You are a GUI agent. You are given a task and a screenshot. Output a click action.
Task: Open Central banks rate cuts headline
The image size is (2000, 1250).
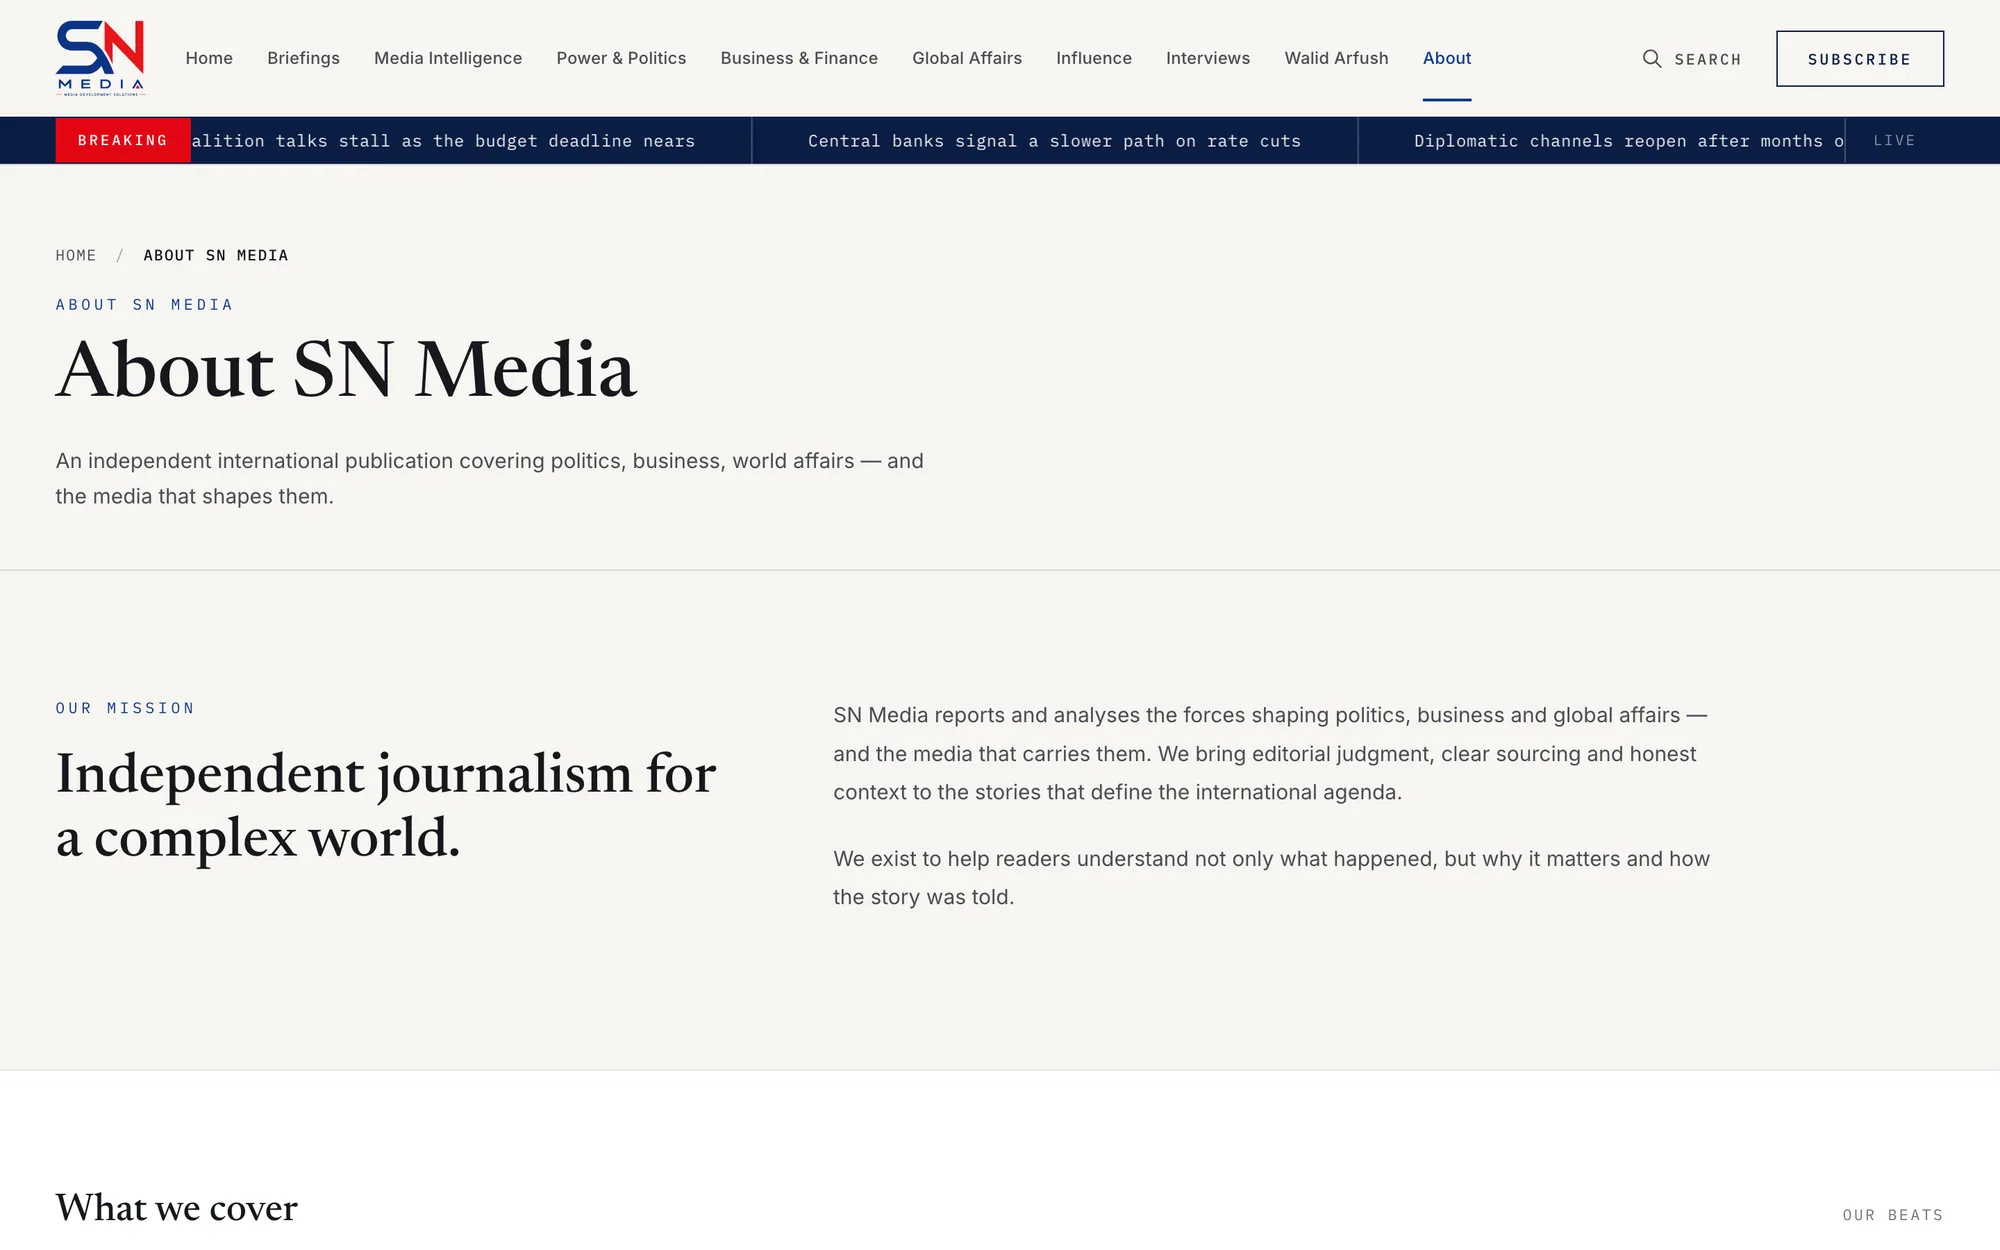pyautogui.click(x=1054, y=141)
